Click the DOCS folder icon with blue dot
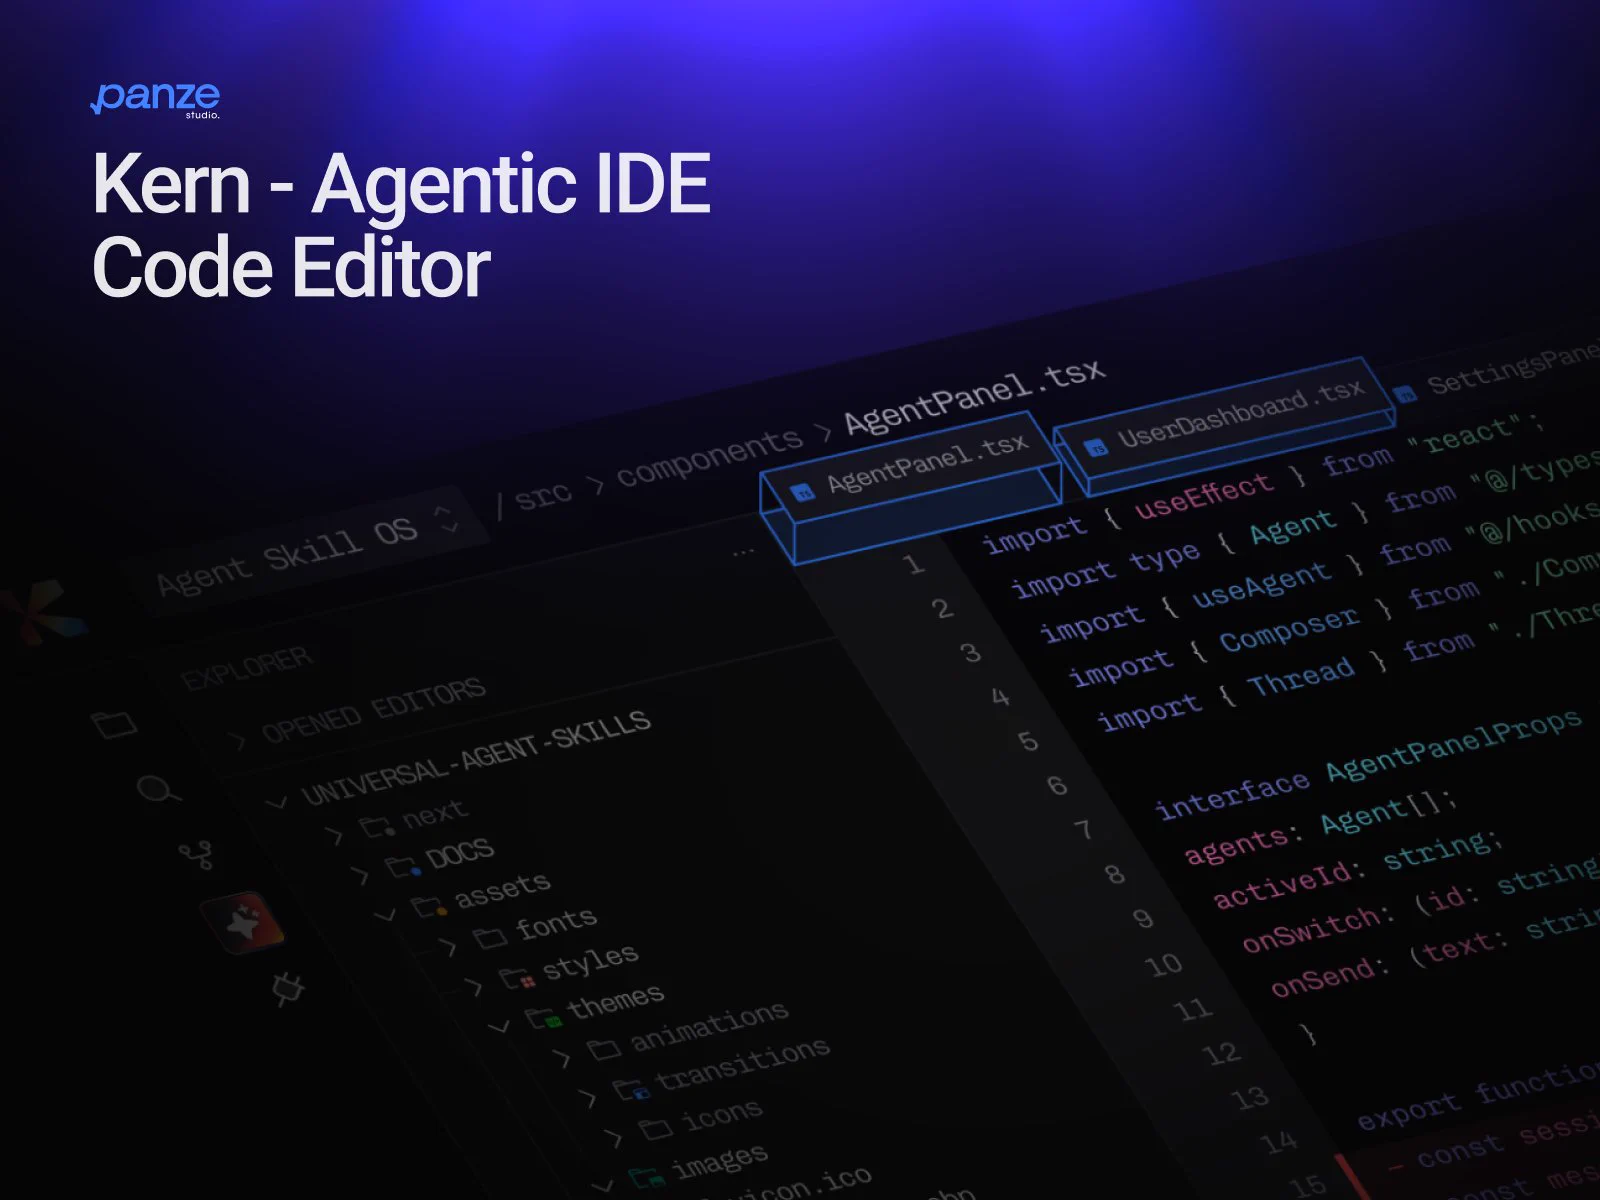This screenshot has width=1600, height=1200. pyautogui.click(x=403, y=865)
